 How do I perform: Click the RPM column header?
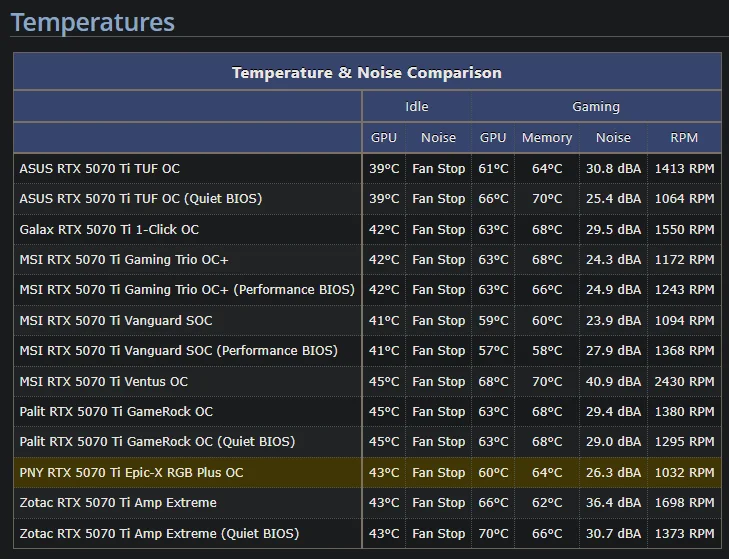[x=684, y=138]
